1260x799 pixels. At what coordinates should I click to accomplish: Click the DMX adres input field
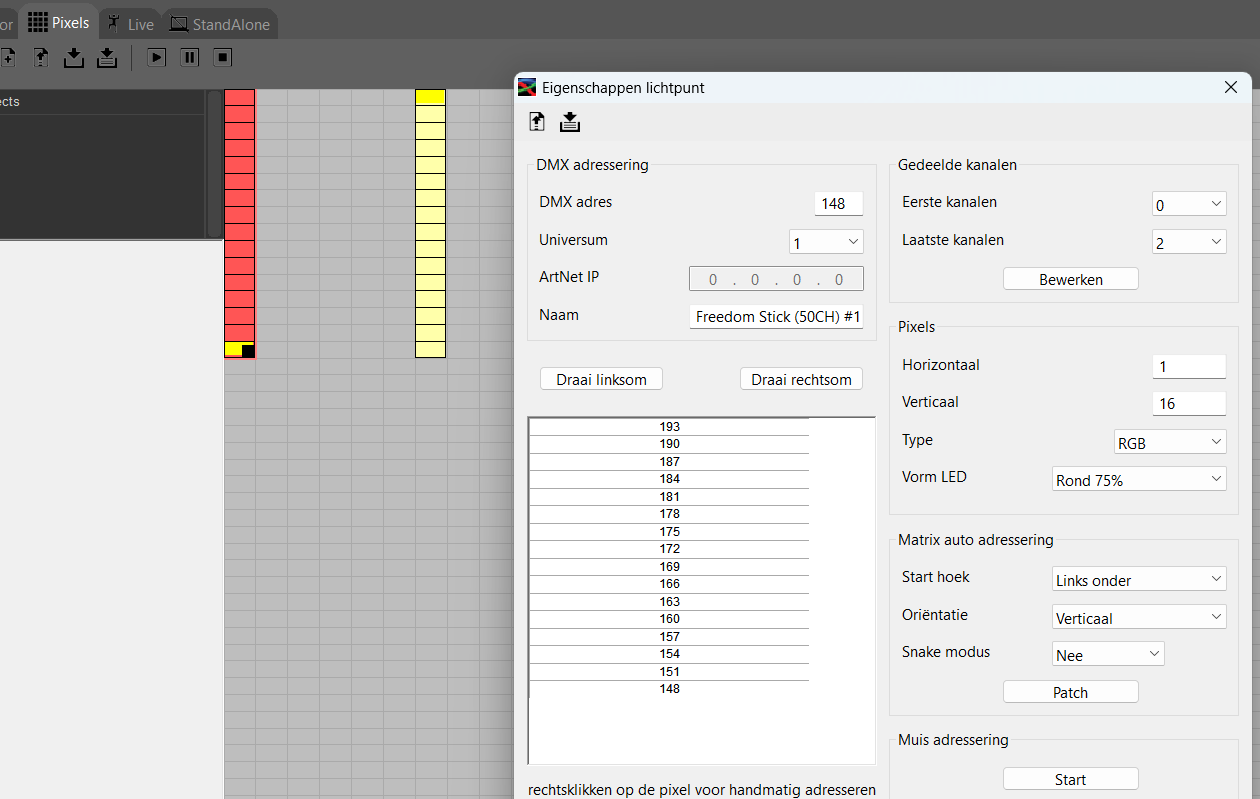(838, 203)
